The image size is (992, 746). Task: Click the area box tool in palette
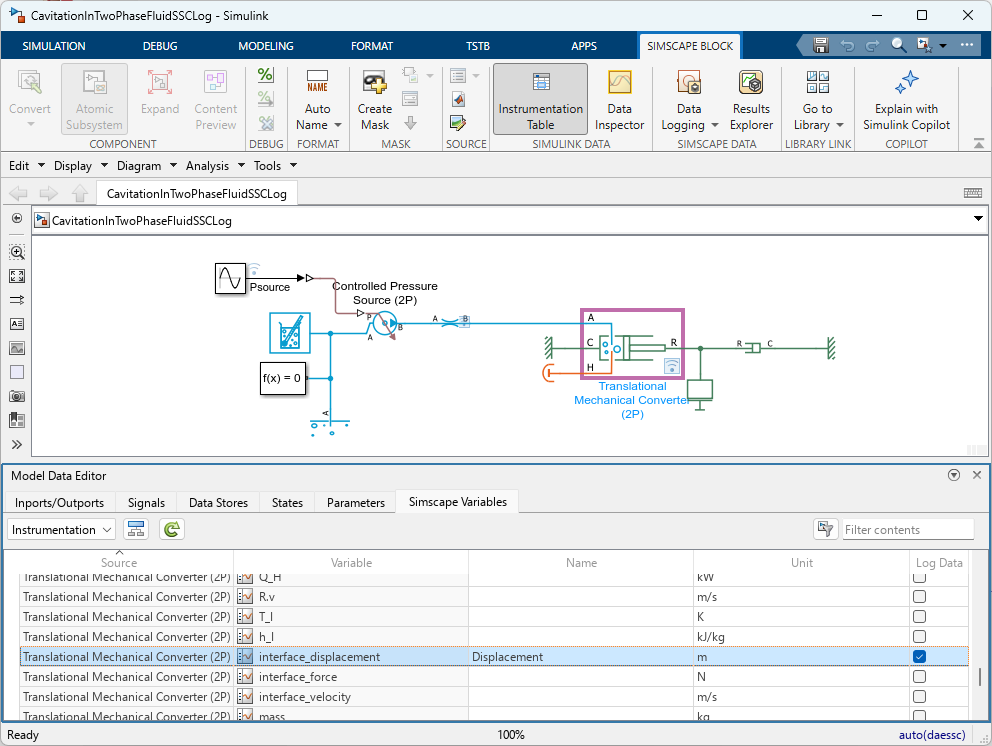click(17, 372)
